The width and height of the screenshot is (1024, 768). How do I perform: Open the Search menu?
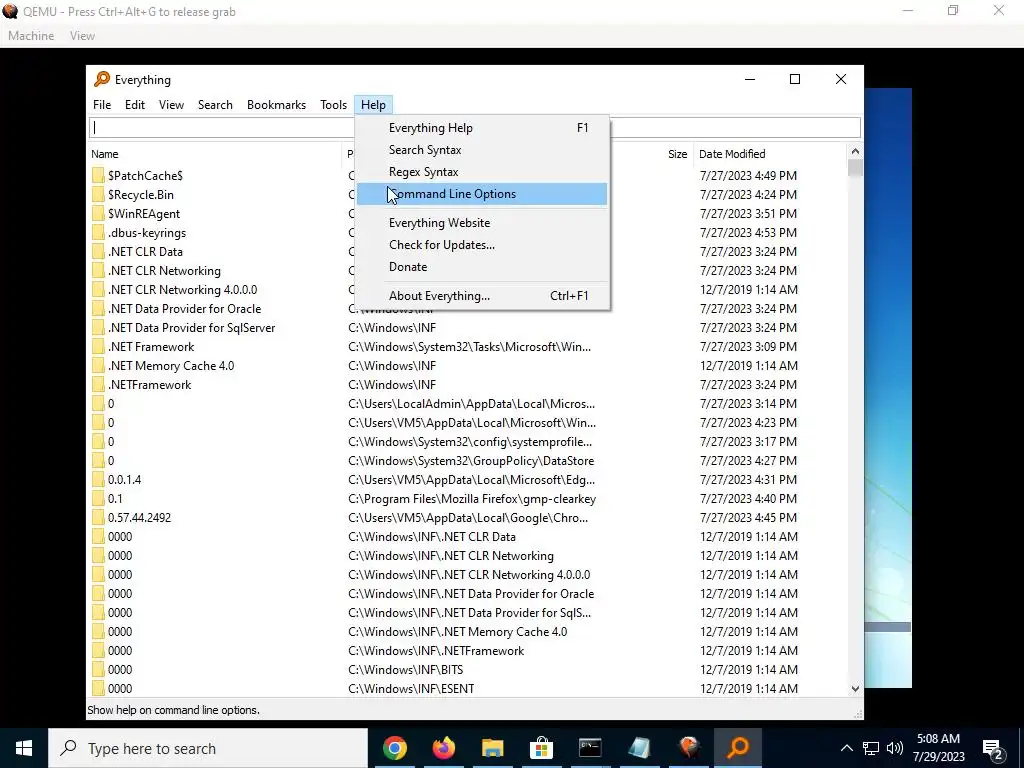click(x=215, y=104)
